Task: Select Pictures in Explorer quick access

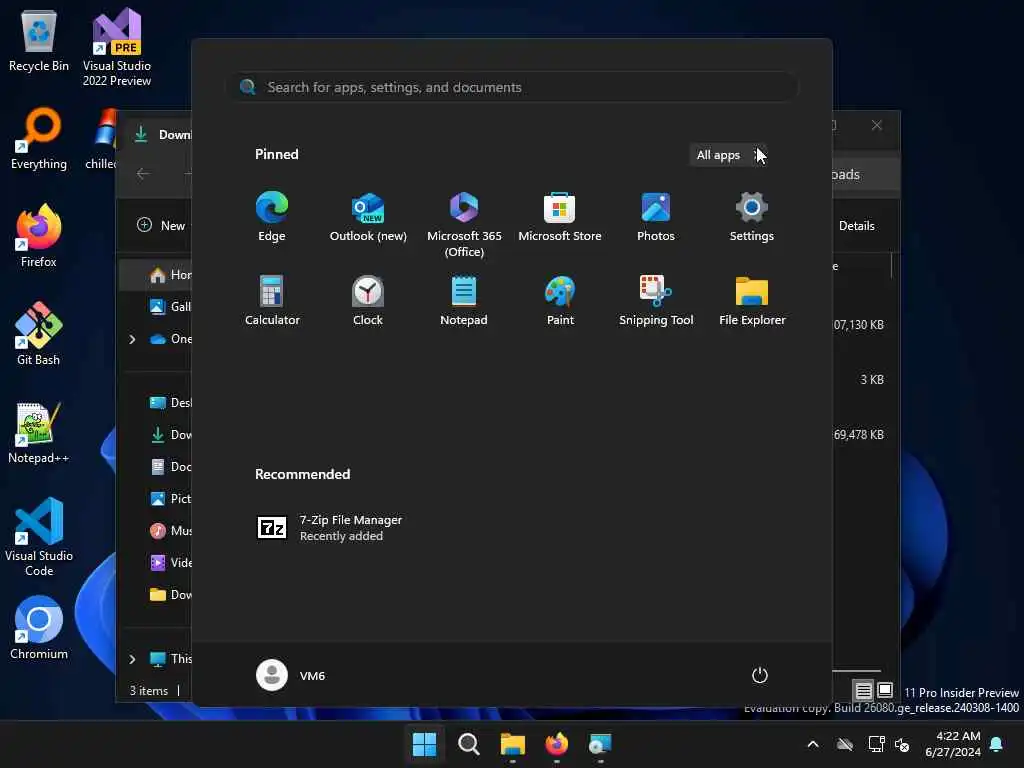Action: [x=170, y=499]
